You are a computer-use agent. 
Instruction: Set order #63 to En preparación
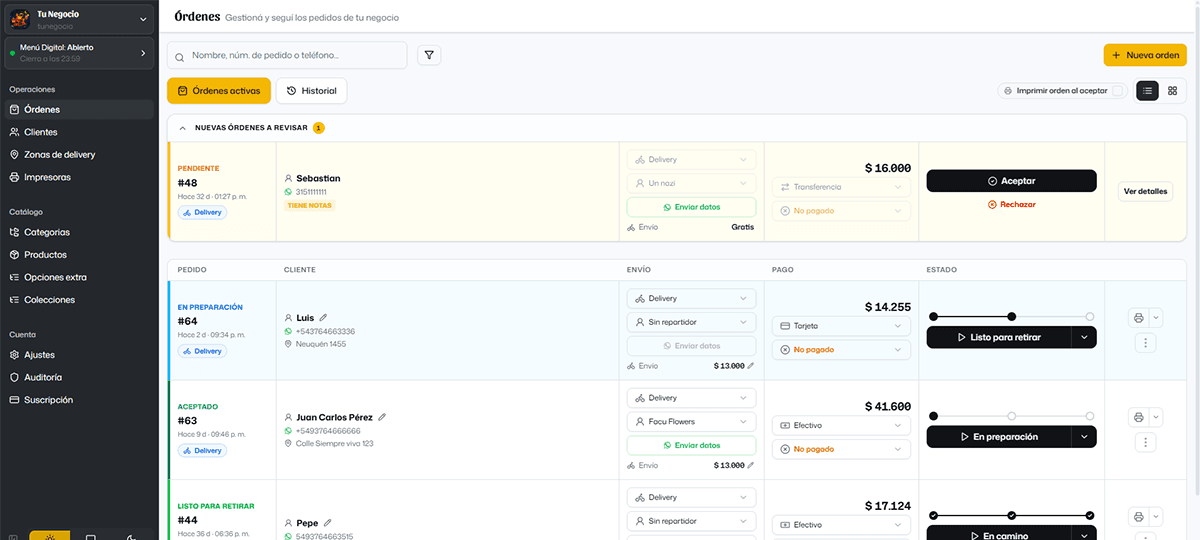pyautogui.click(x=999, y=437)
